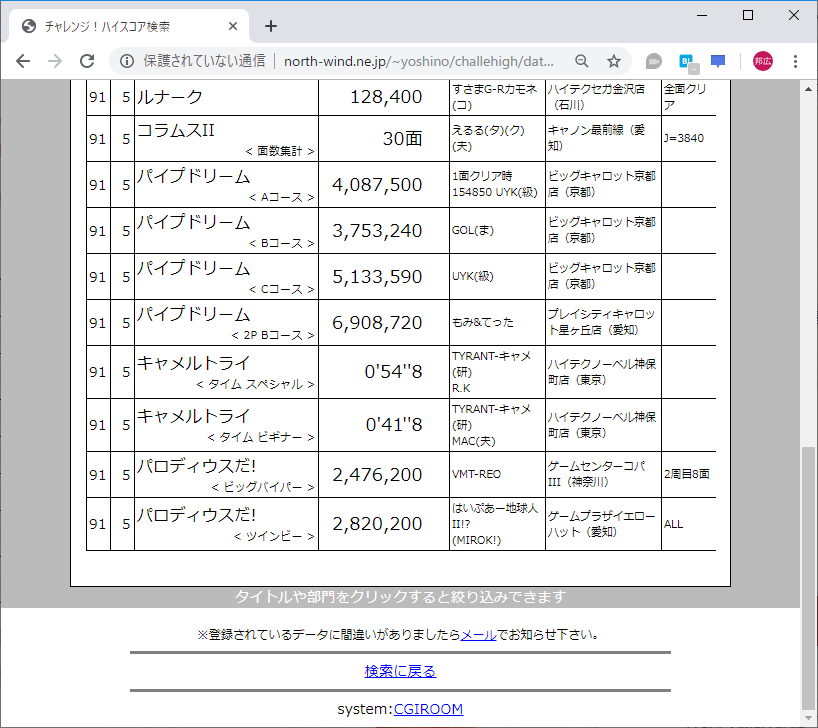Click the < Aコース > category
The width and height of the screenshot is (818, 728).
coord(281,197)
